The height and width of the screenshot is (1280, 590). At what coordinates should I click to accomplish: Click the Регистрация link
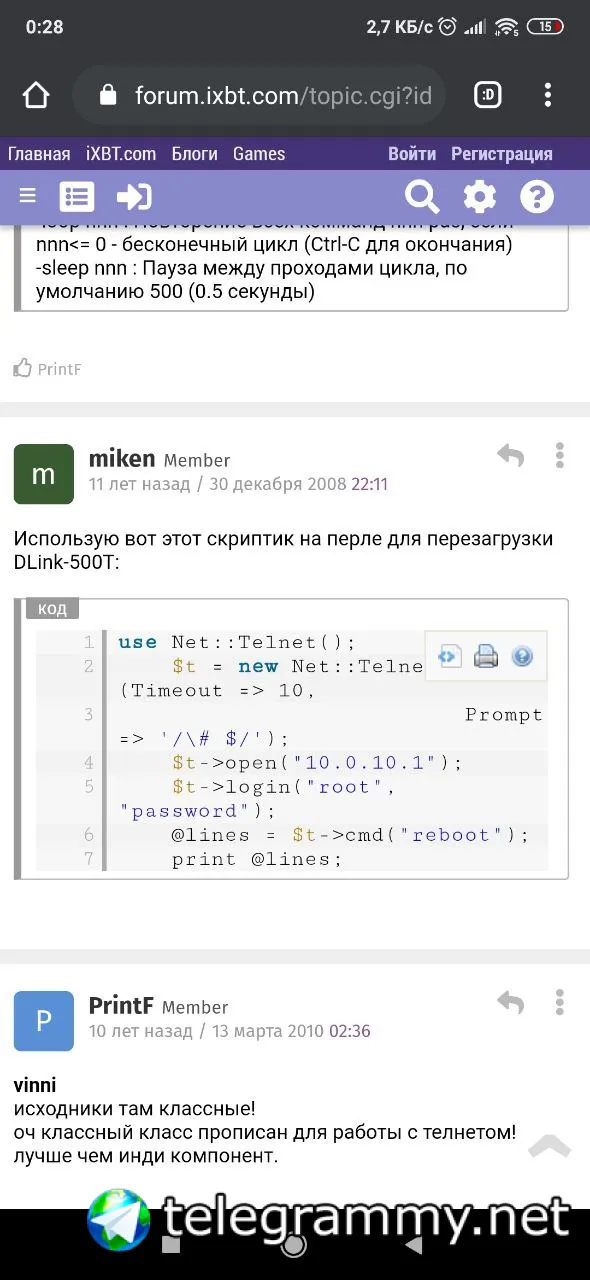[502, 154]
